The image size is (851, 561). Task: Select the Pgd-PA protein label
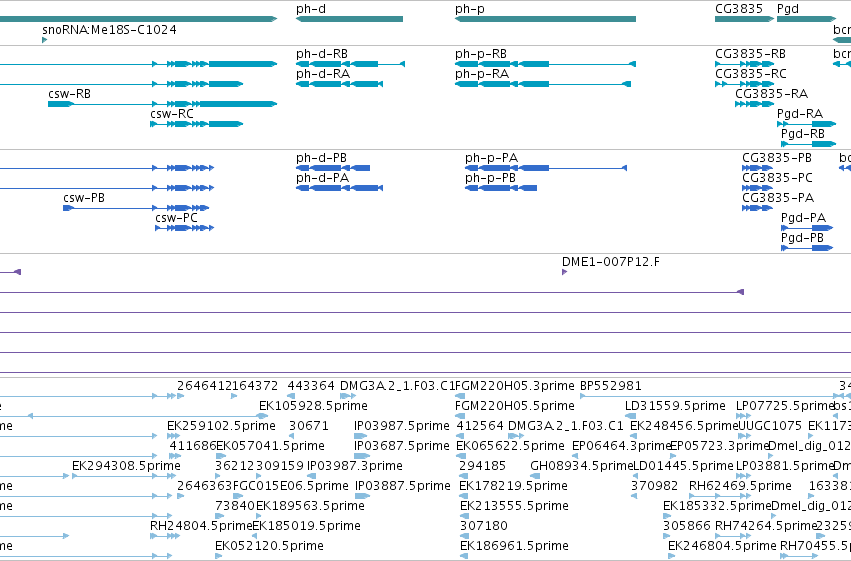coord(803,218)
